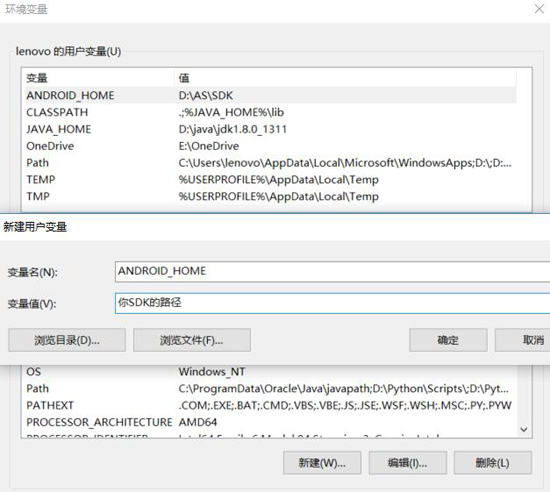This screenshot has width=550, height=492.
Task: Select the CLASSPATH variable row
Action: (269, 112)
